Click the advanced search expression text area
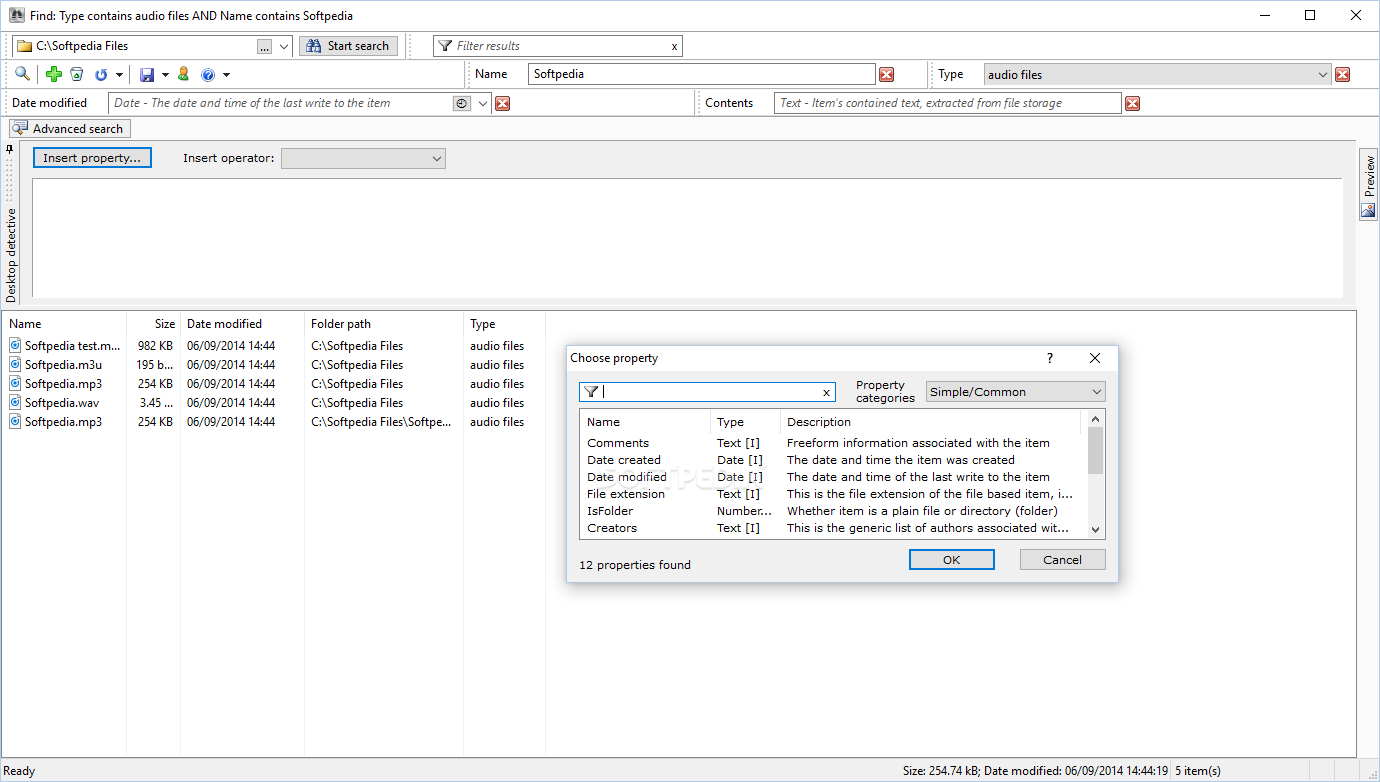Image resolution: width=1380 pixels, height=782 pixels. click(x=687, y=237)
